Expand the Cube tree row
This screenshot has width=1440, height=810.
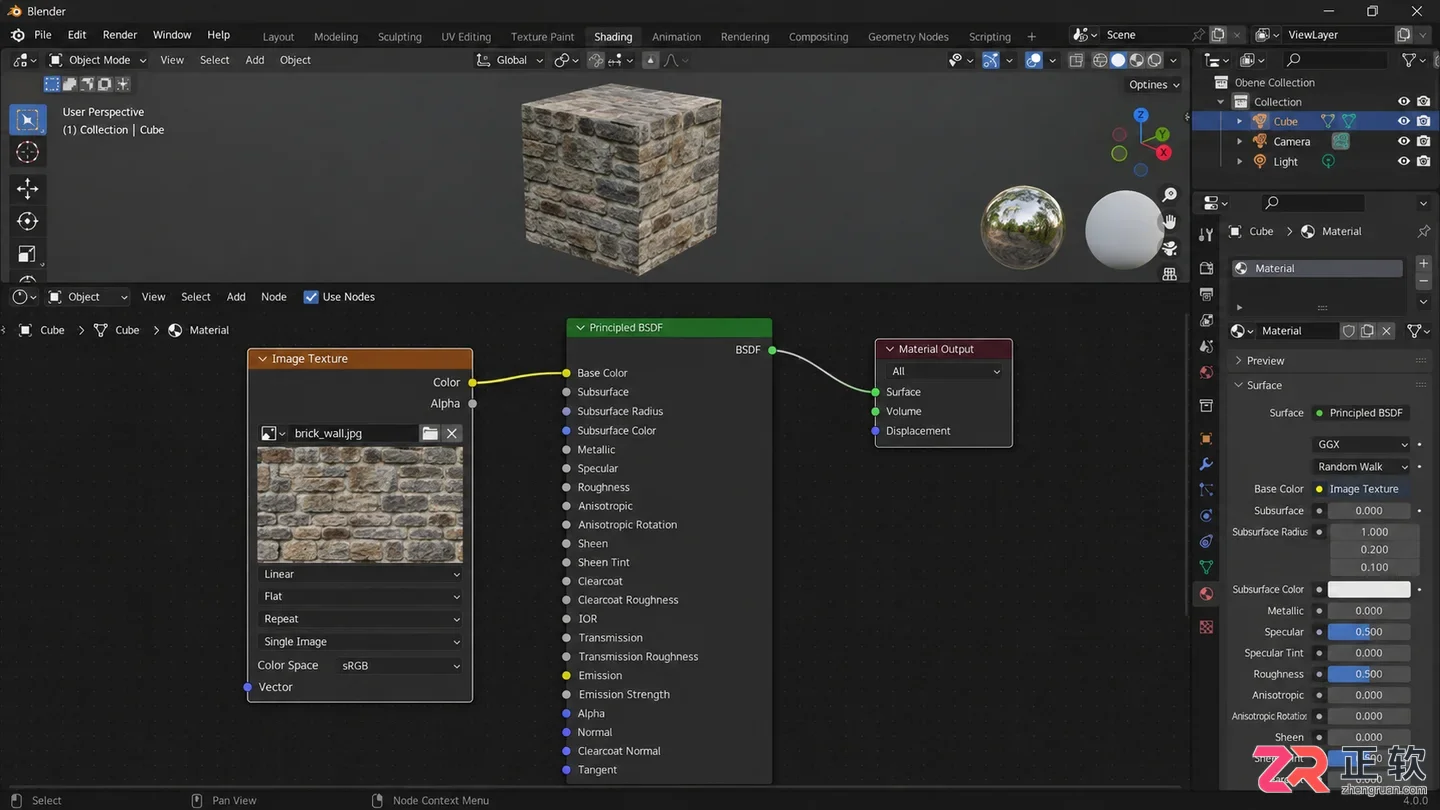click(1240, 121)
